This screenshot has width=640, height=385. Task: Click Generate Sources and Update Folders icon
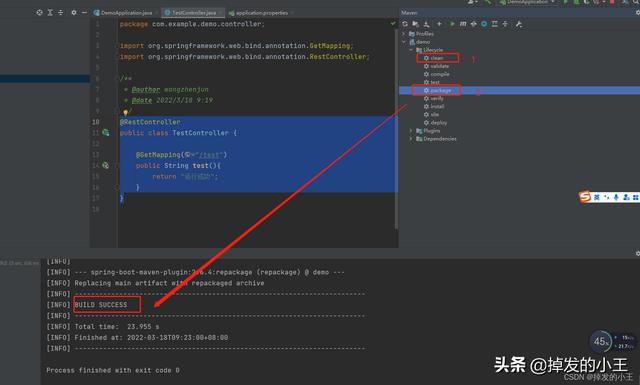(x=416, y=24)
